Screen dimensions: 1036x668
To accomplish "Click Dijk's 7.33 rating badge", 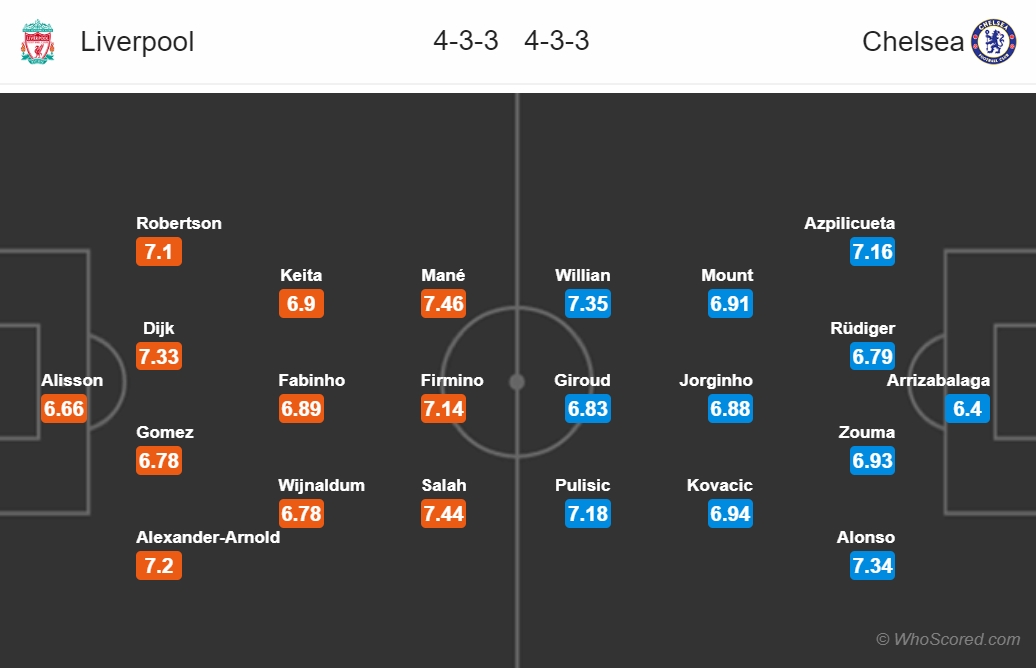I will [x=159, y=356].
